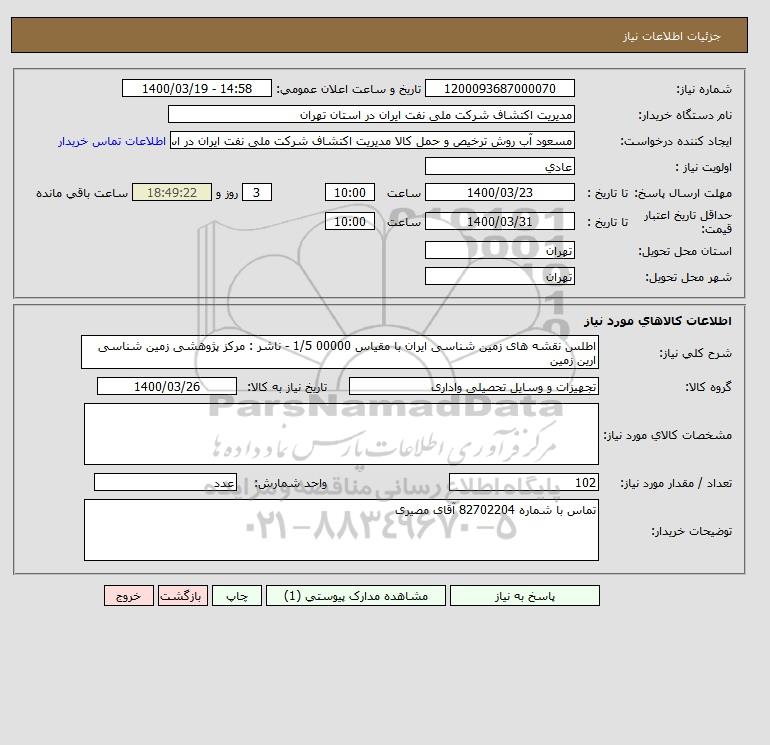Click the remaining time field 18:49:22

click(x=172, y=193)
